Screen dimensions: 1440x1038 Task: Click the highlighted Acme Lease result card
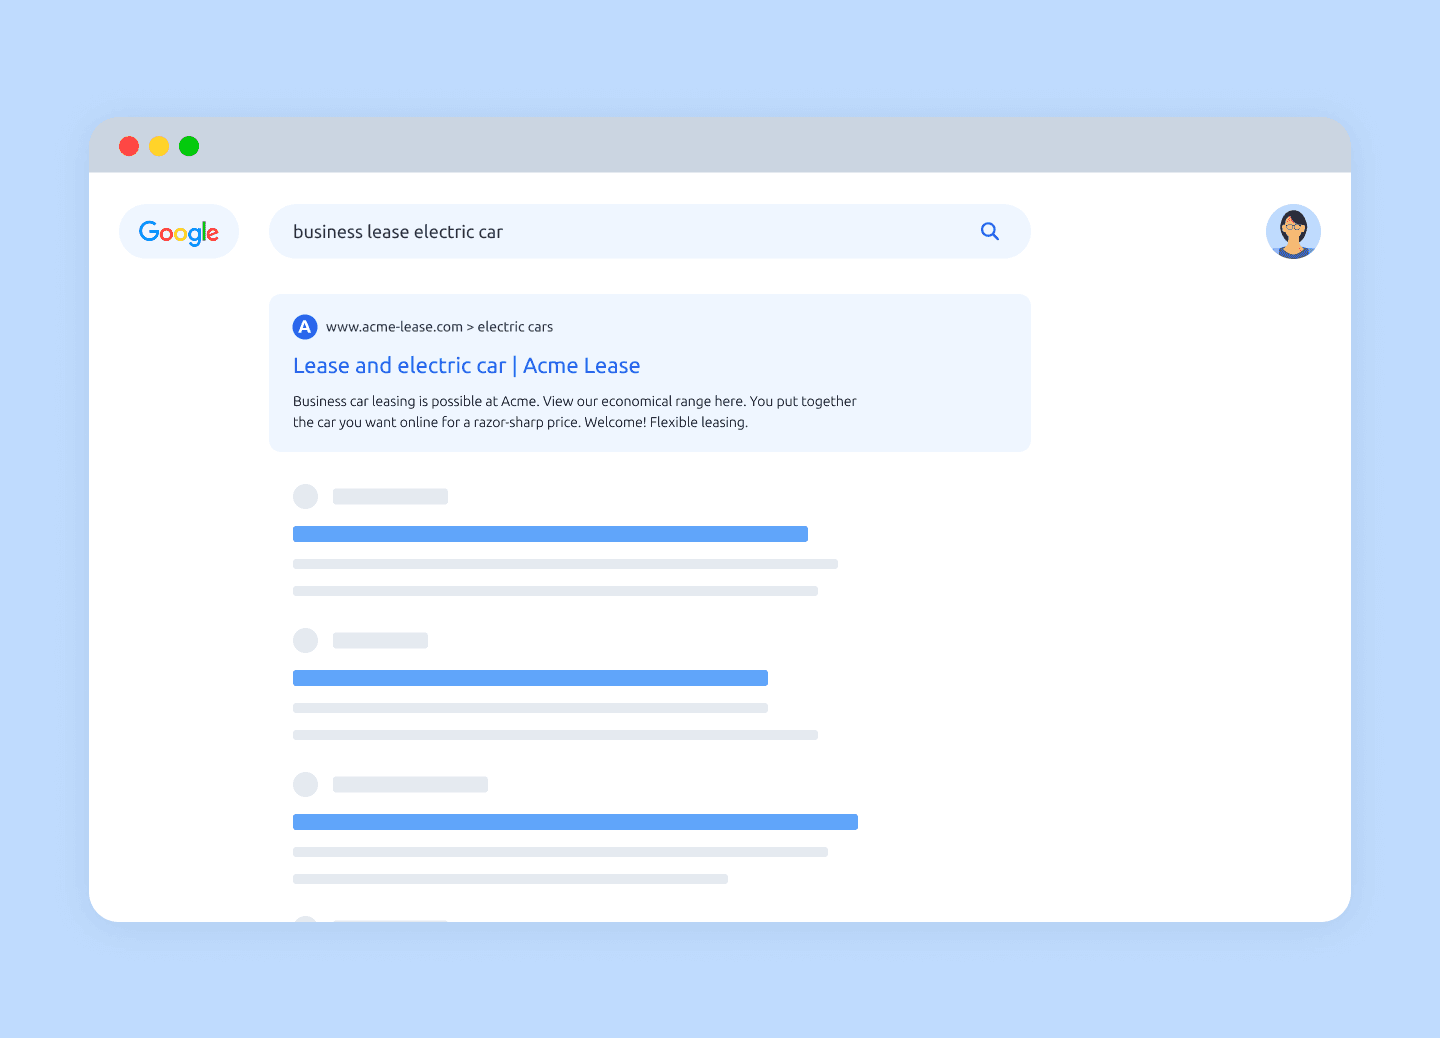[x=650, y=372]
